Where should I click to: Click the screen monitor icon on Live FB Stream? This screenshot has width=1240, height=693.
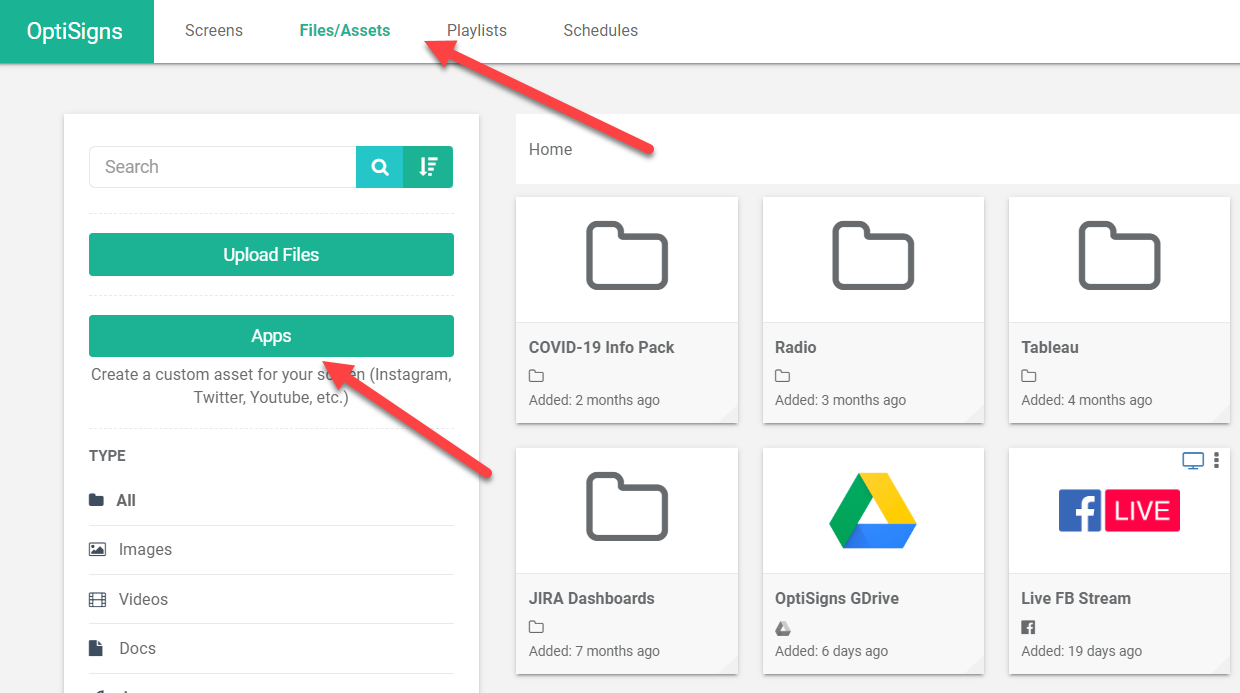1192,460
